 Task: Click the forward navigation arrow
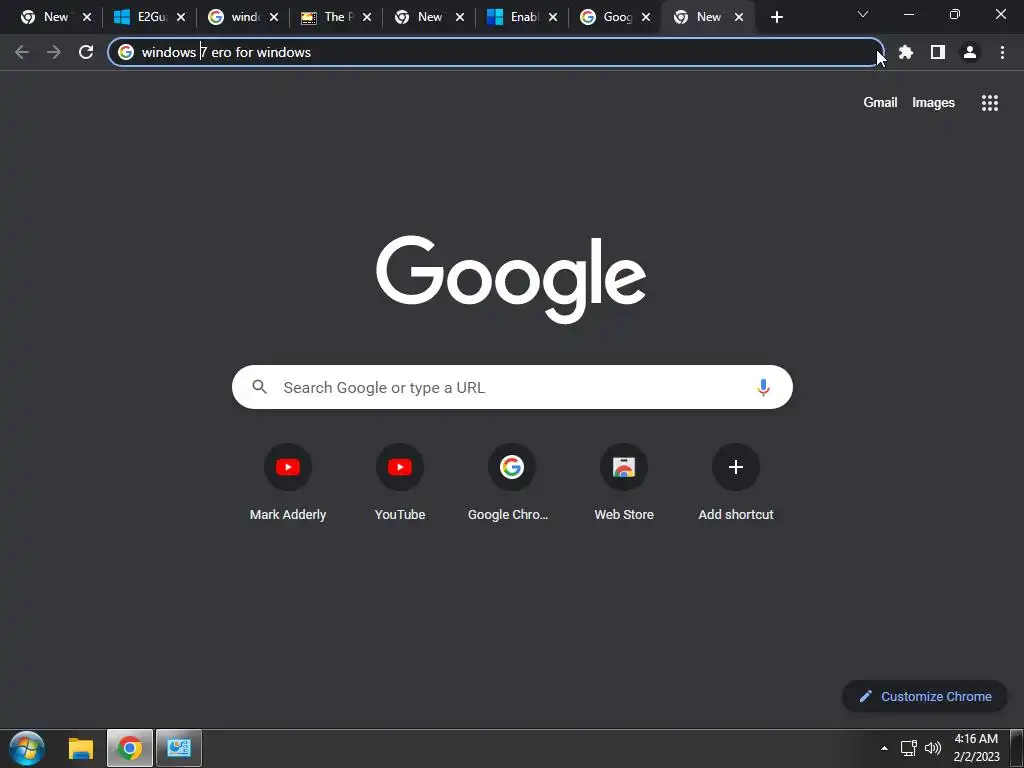54,52
